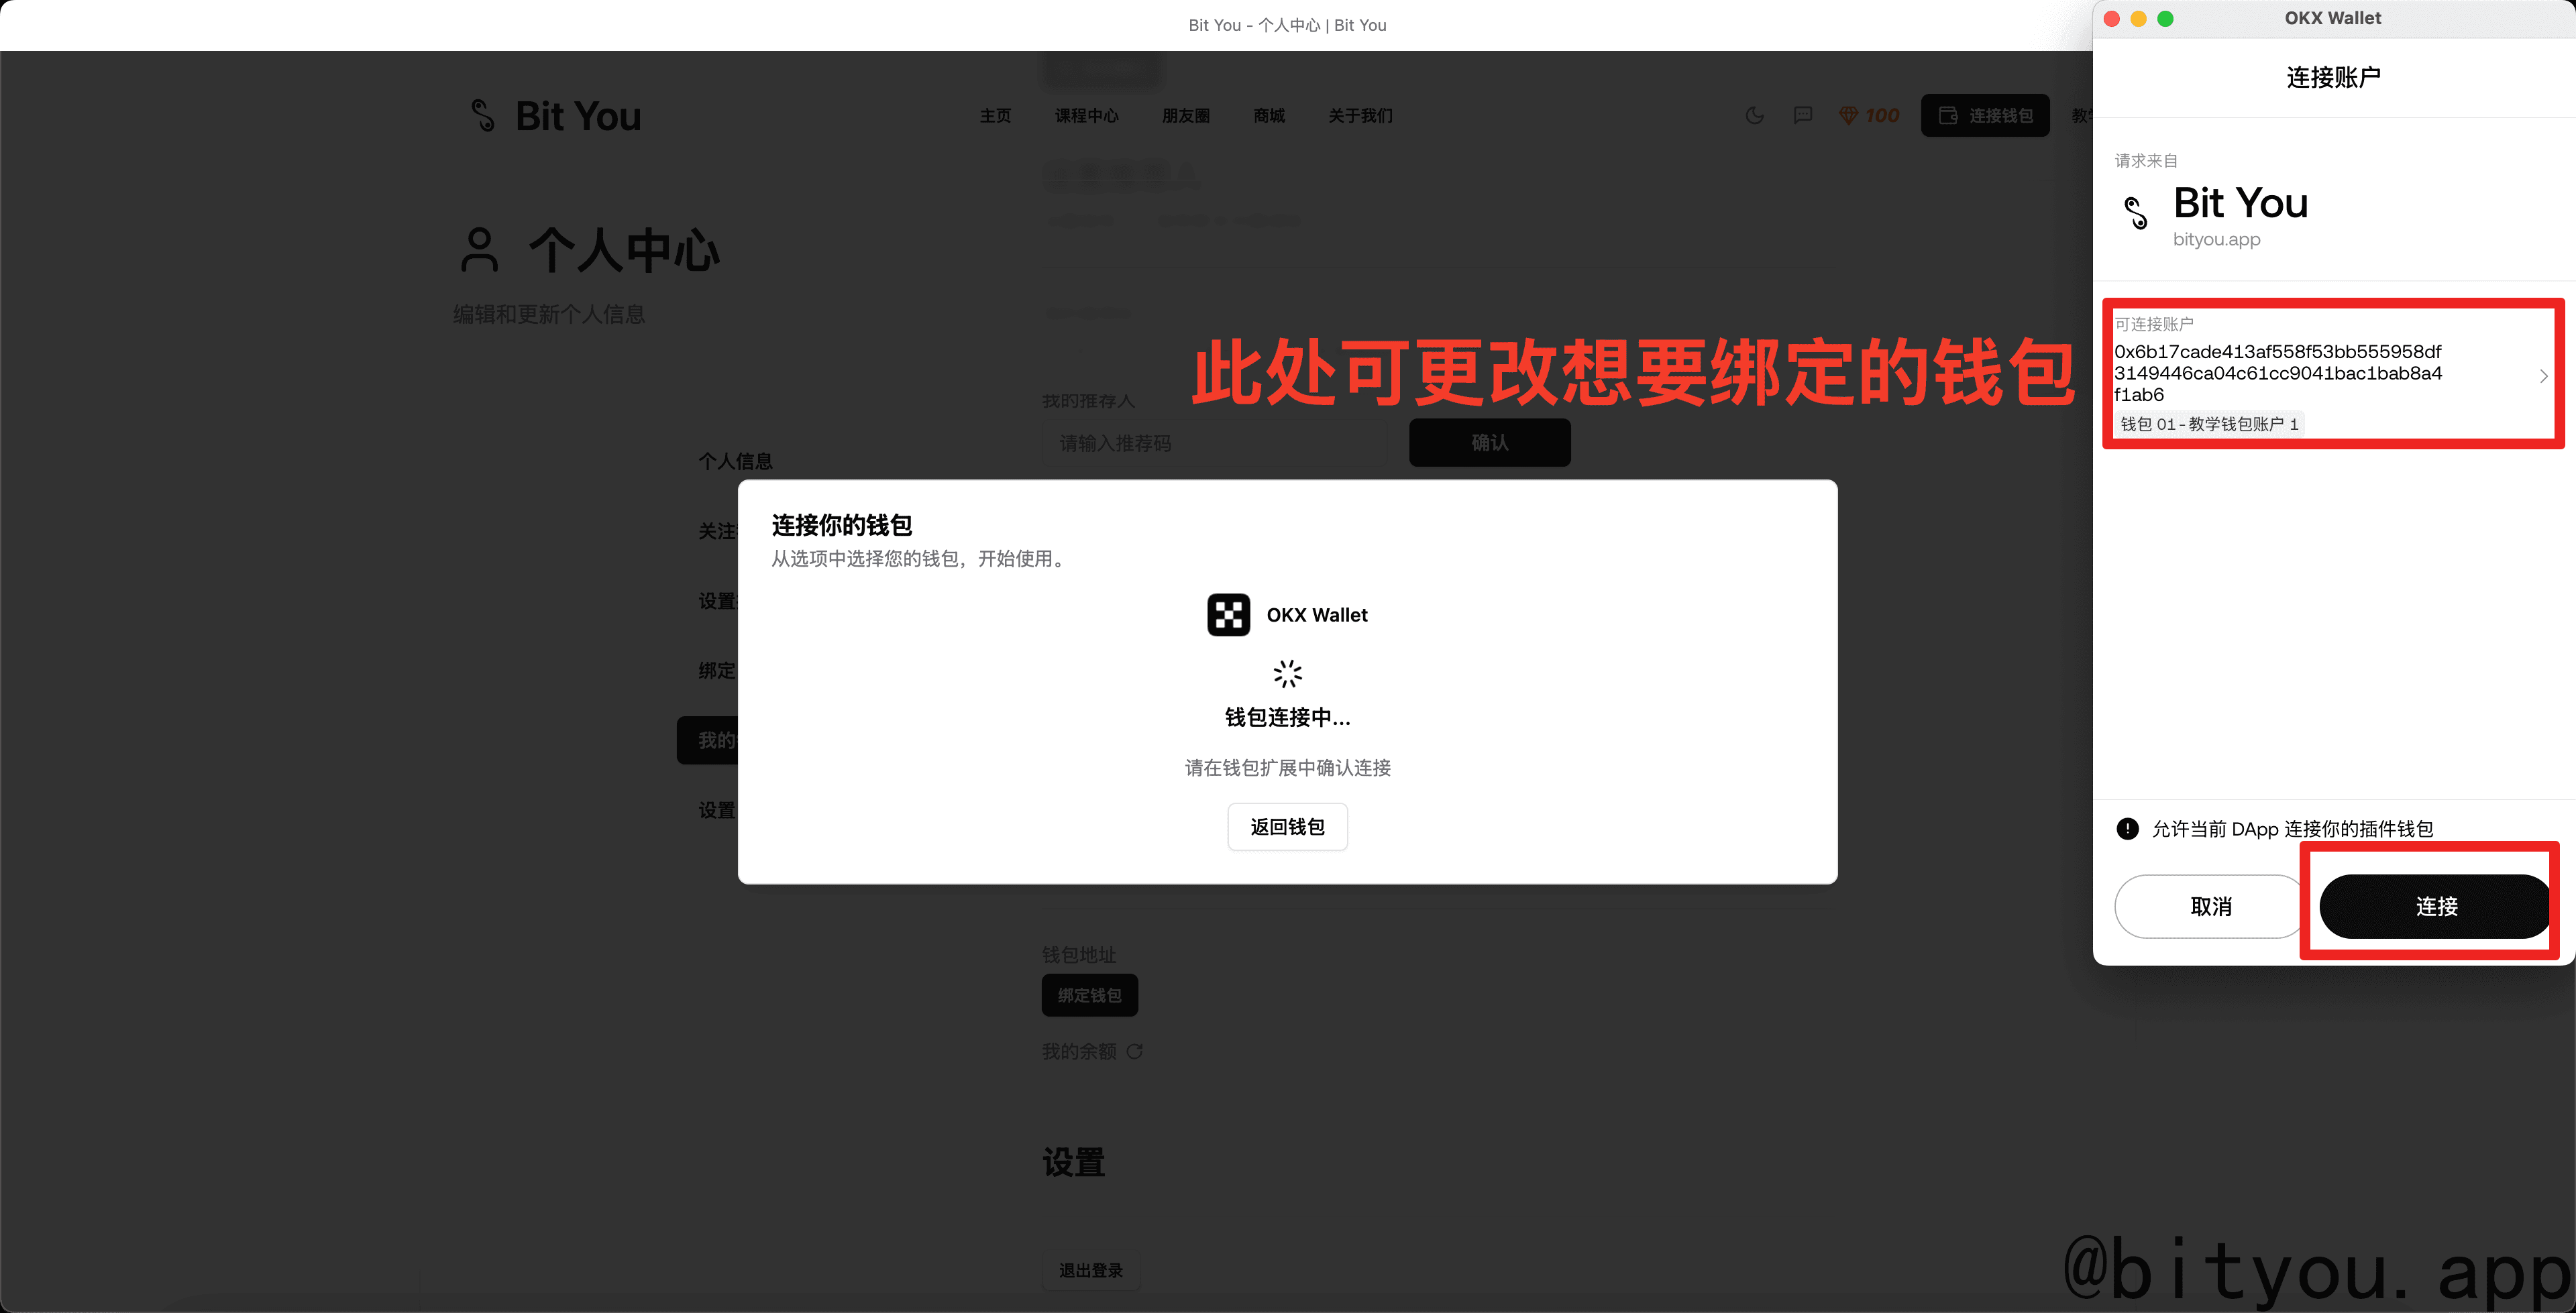Click the loading spinner icon in dialog
2576x1313 pixels.
(x=1287, y=674)
